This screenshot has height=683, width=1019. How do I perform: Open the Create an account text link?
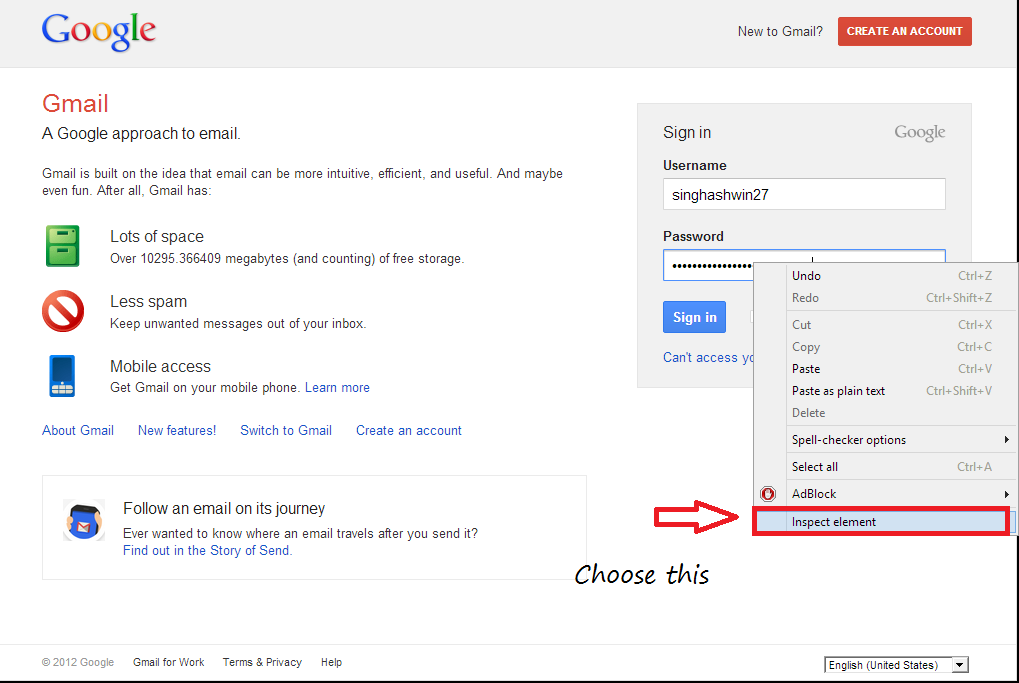click(x=409, y=430)
